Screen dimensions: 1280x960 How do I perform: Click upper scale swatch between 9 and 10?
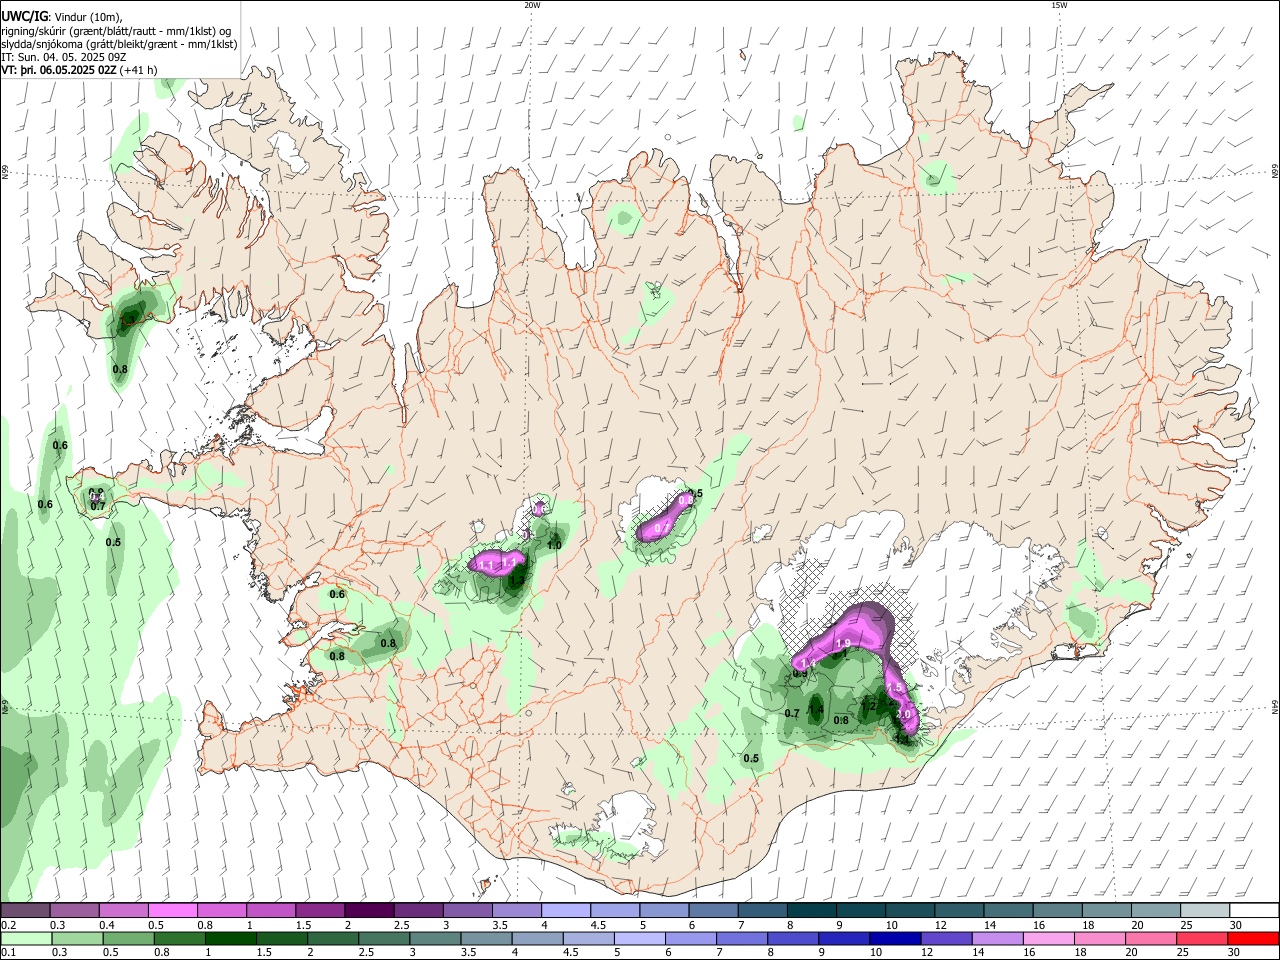[x=861, y=910]
